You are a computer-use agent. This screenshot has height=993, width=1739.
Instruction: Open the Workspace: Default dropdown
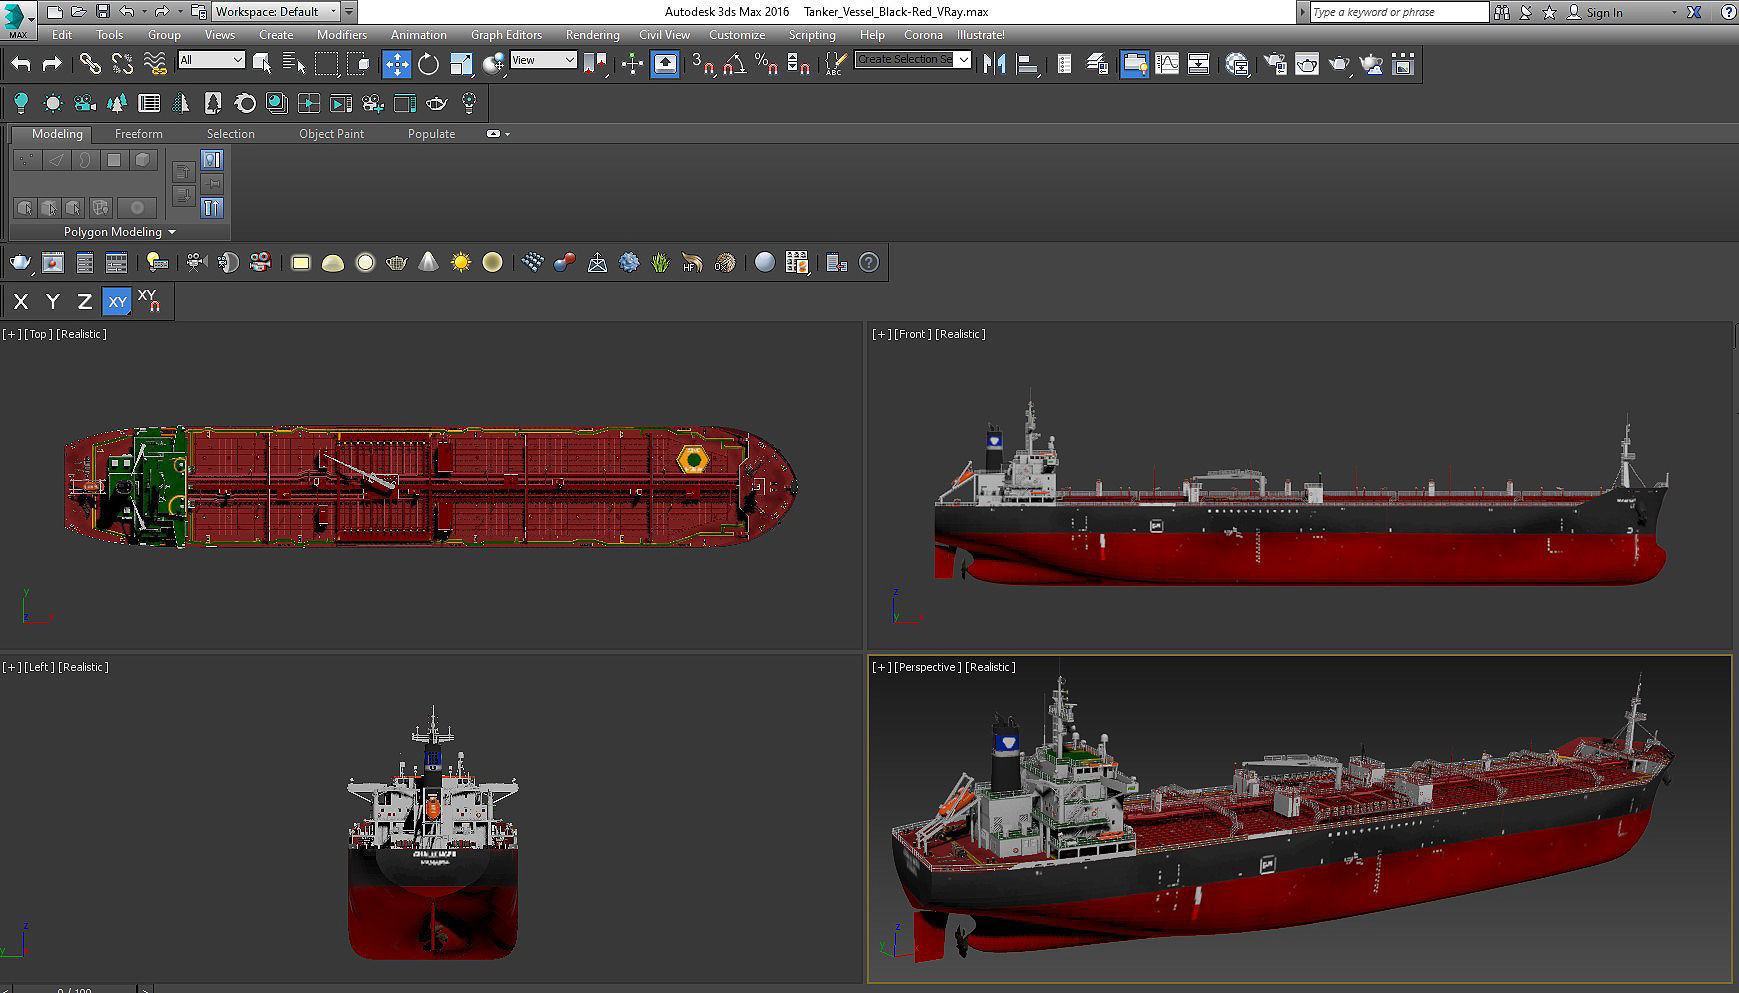(x=276, y=12)
